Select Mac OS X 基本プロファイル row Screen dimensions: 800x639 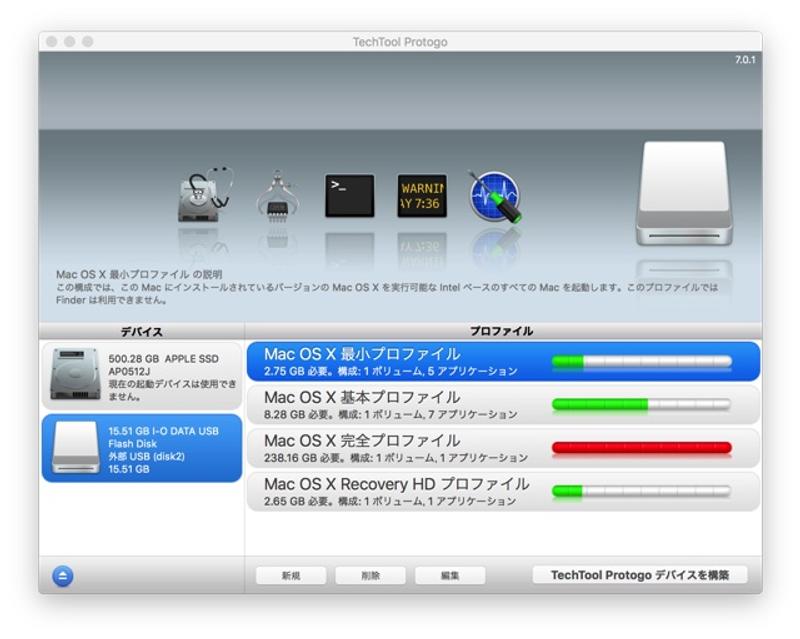click(503, 405)
